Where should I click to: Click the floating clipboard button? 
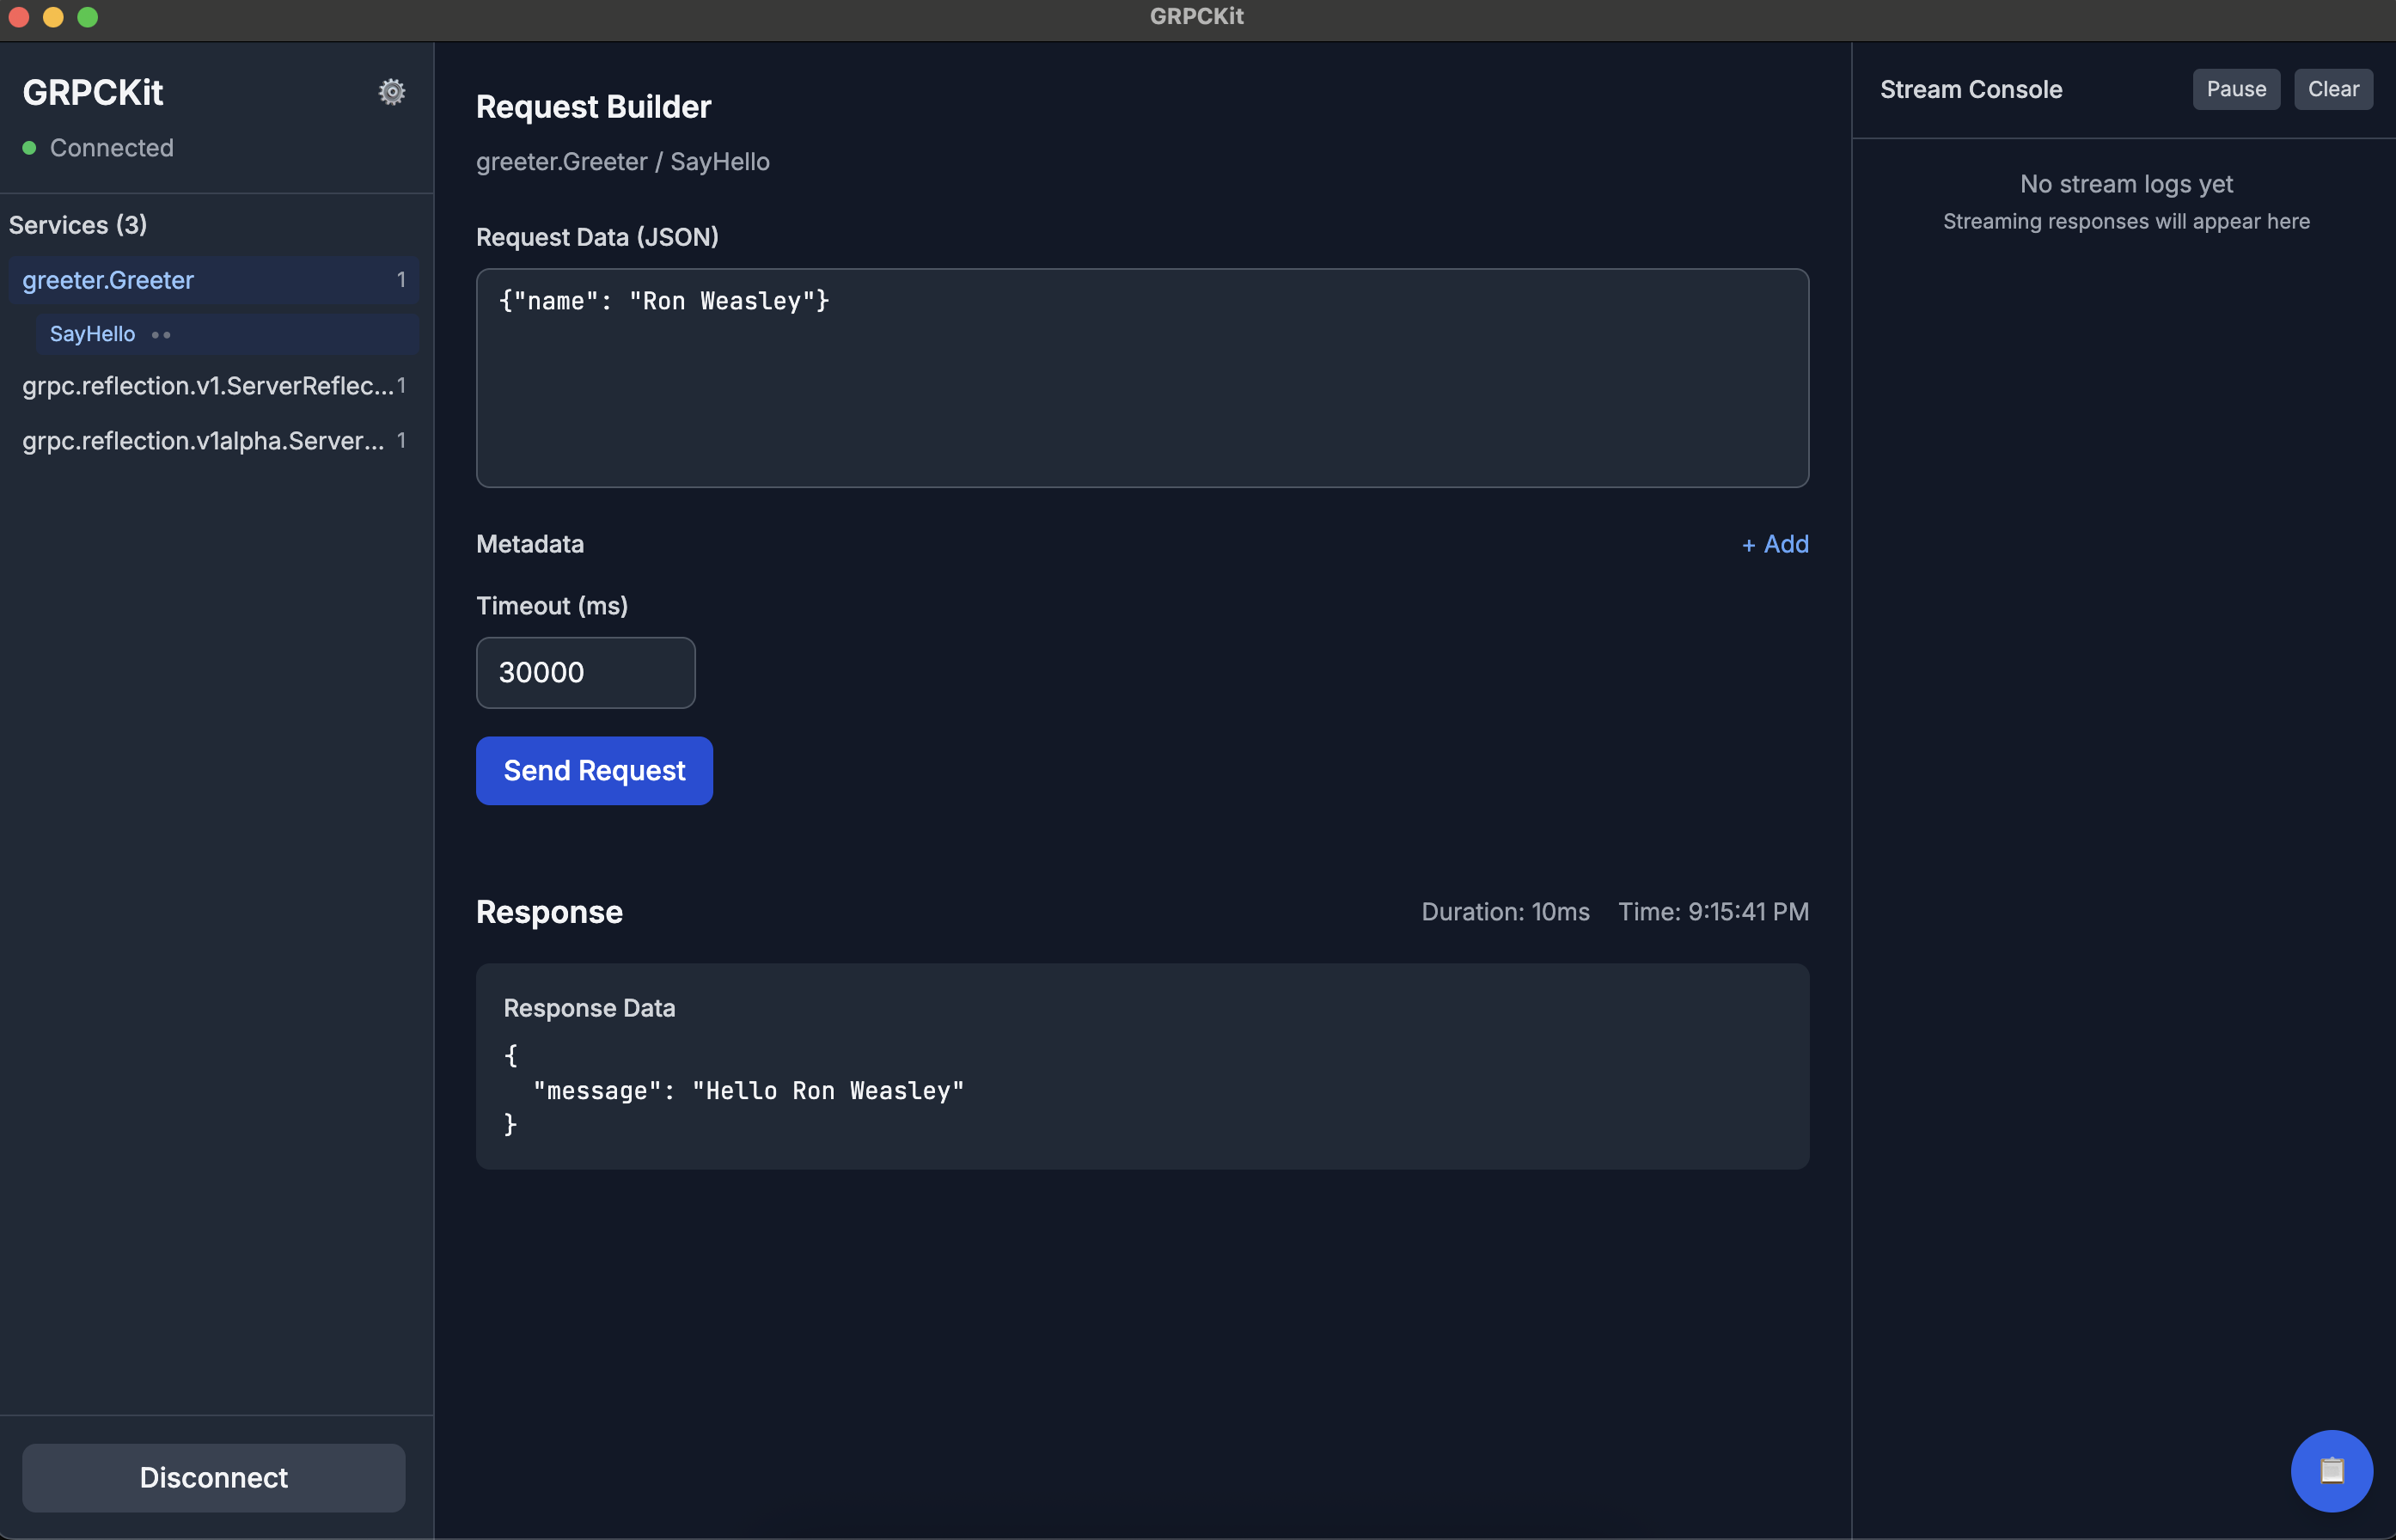click(2331, 1471)
